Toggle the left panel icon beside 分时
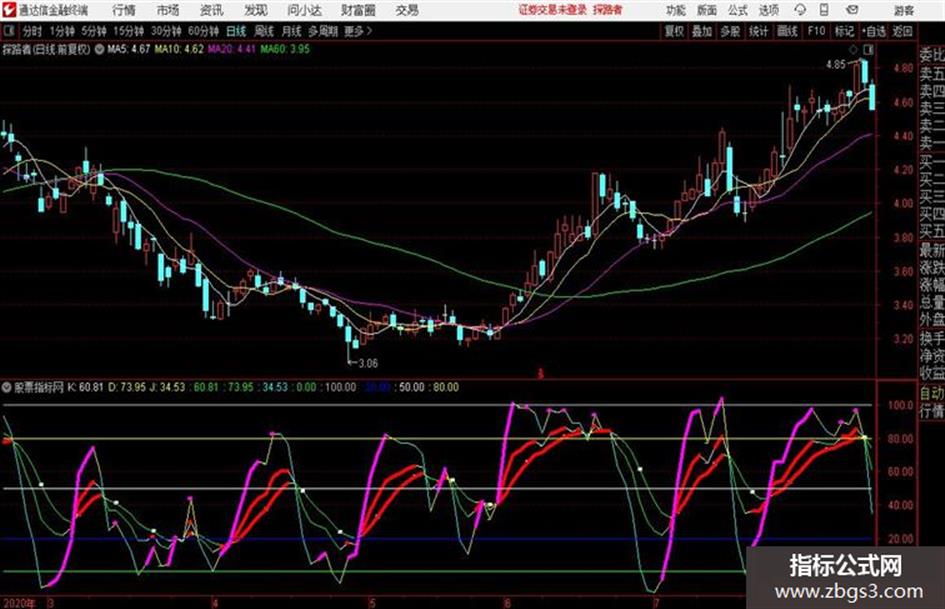Screen dimensions: 945x609 tap(8, 31)
